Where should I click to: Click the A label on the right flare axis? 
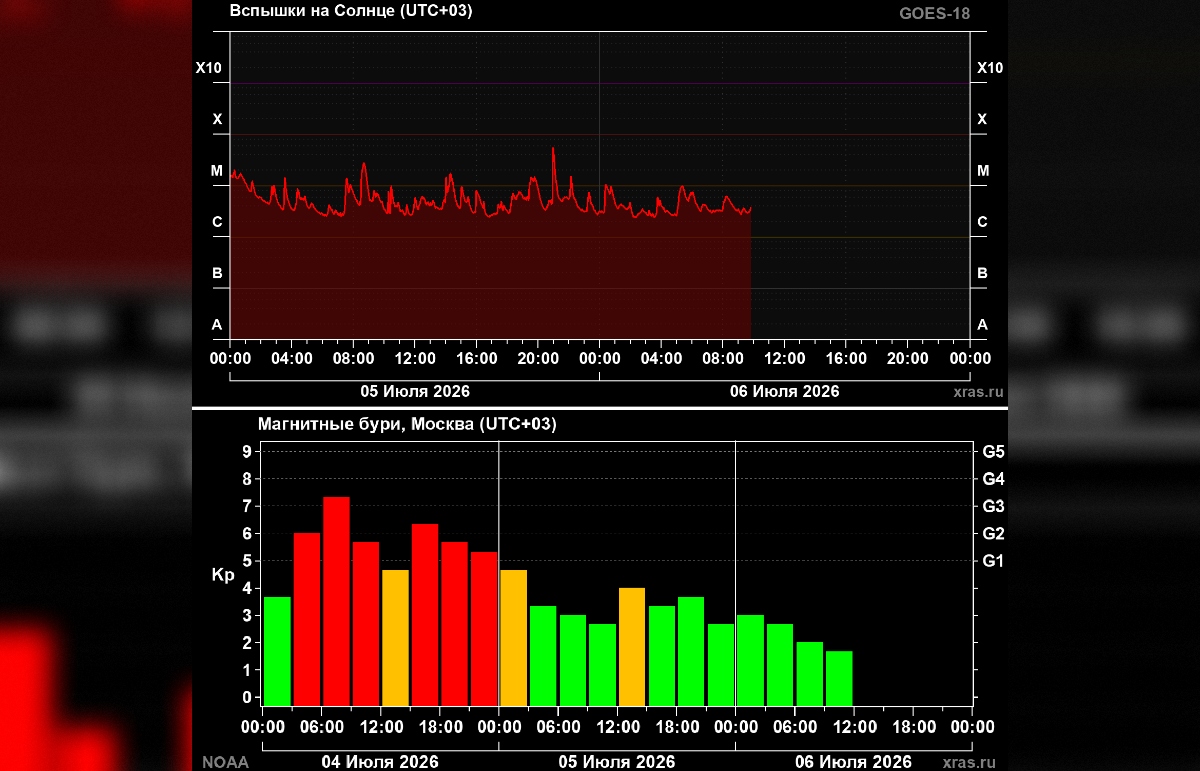[x=982, y=324]
